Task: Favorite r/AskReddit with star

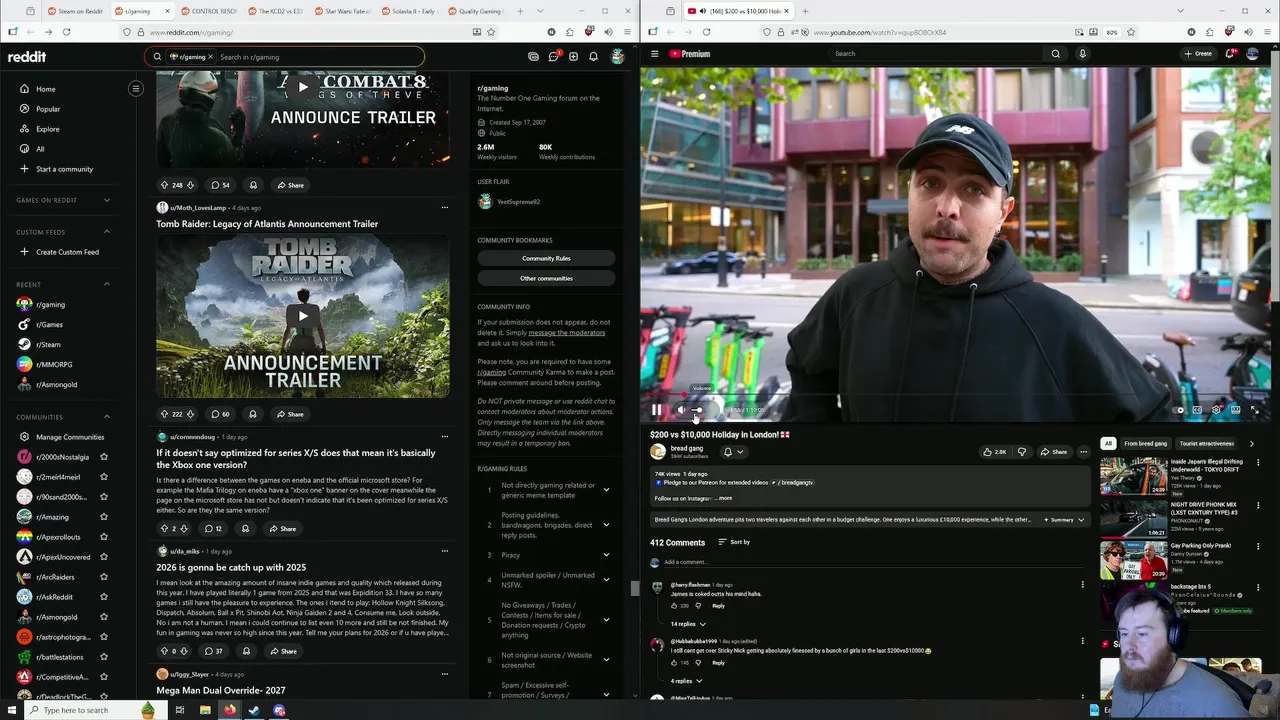Action: (104, 597)
